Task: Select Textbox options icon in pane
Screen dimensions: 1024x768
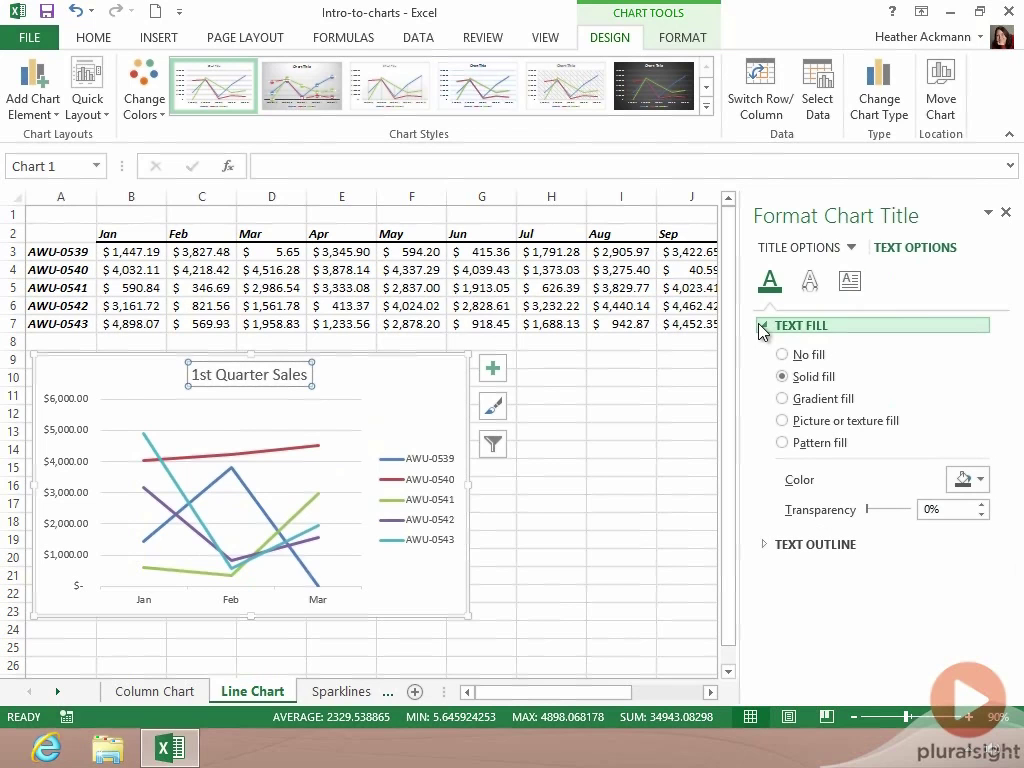Action: pos(850,281)
